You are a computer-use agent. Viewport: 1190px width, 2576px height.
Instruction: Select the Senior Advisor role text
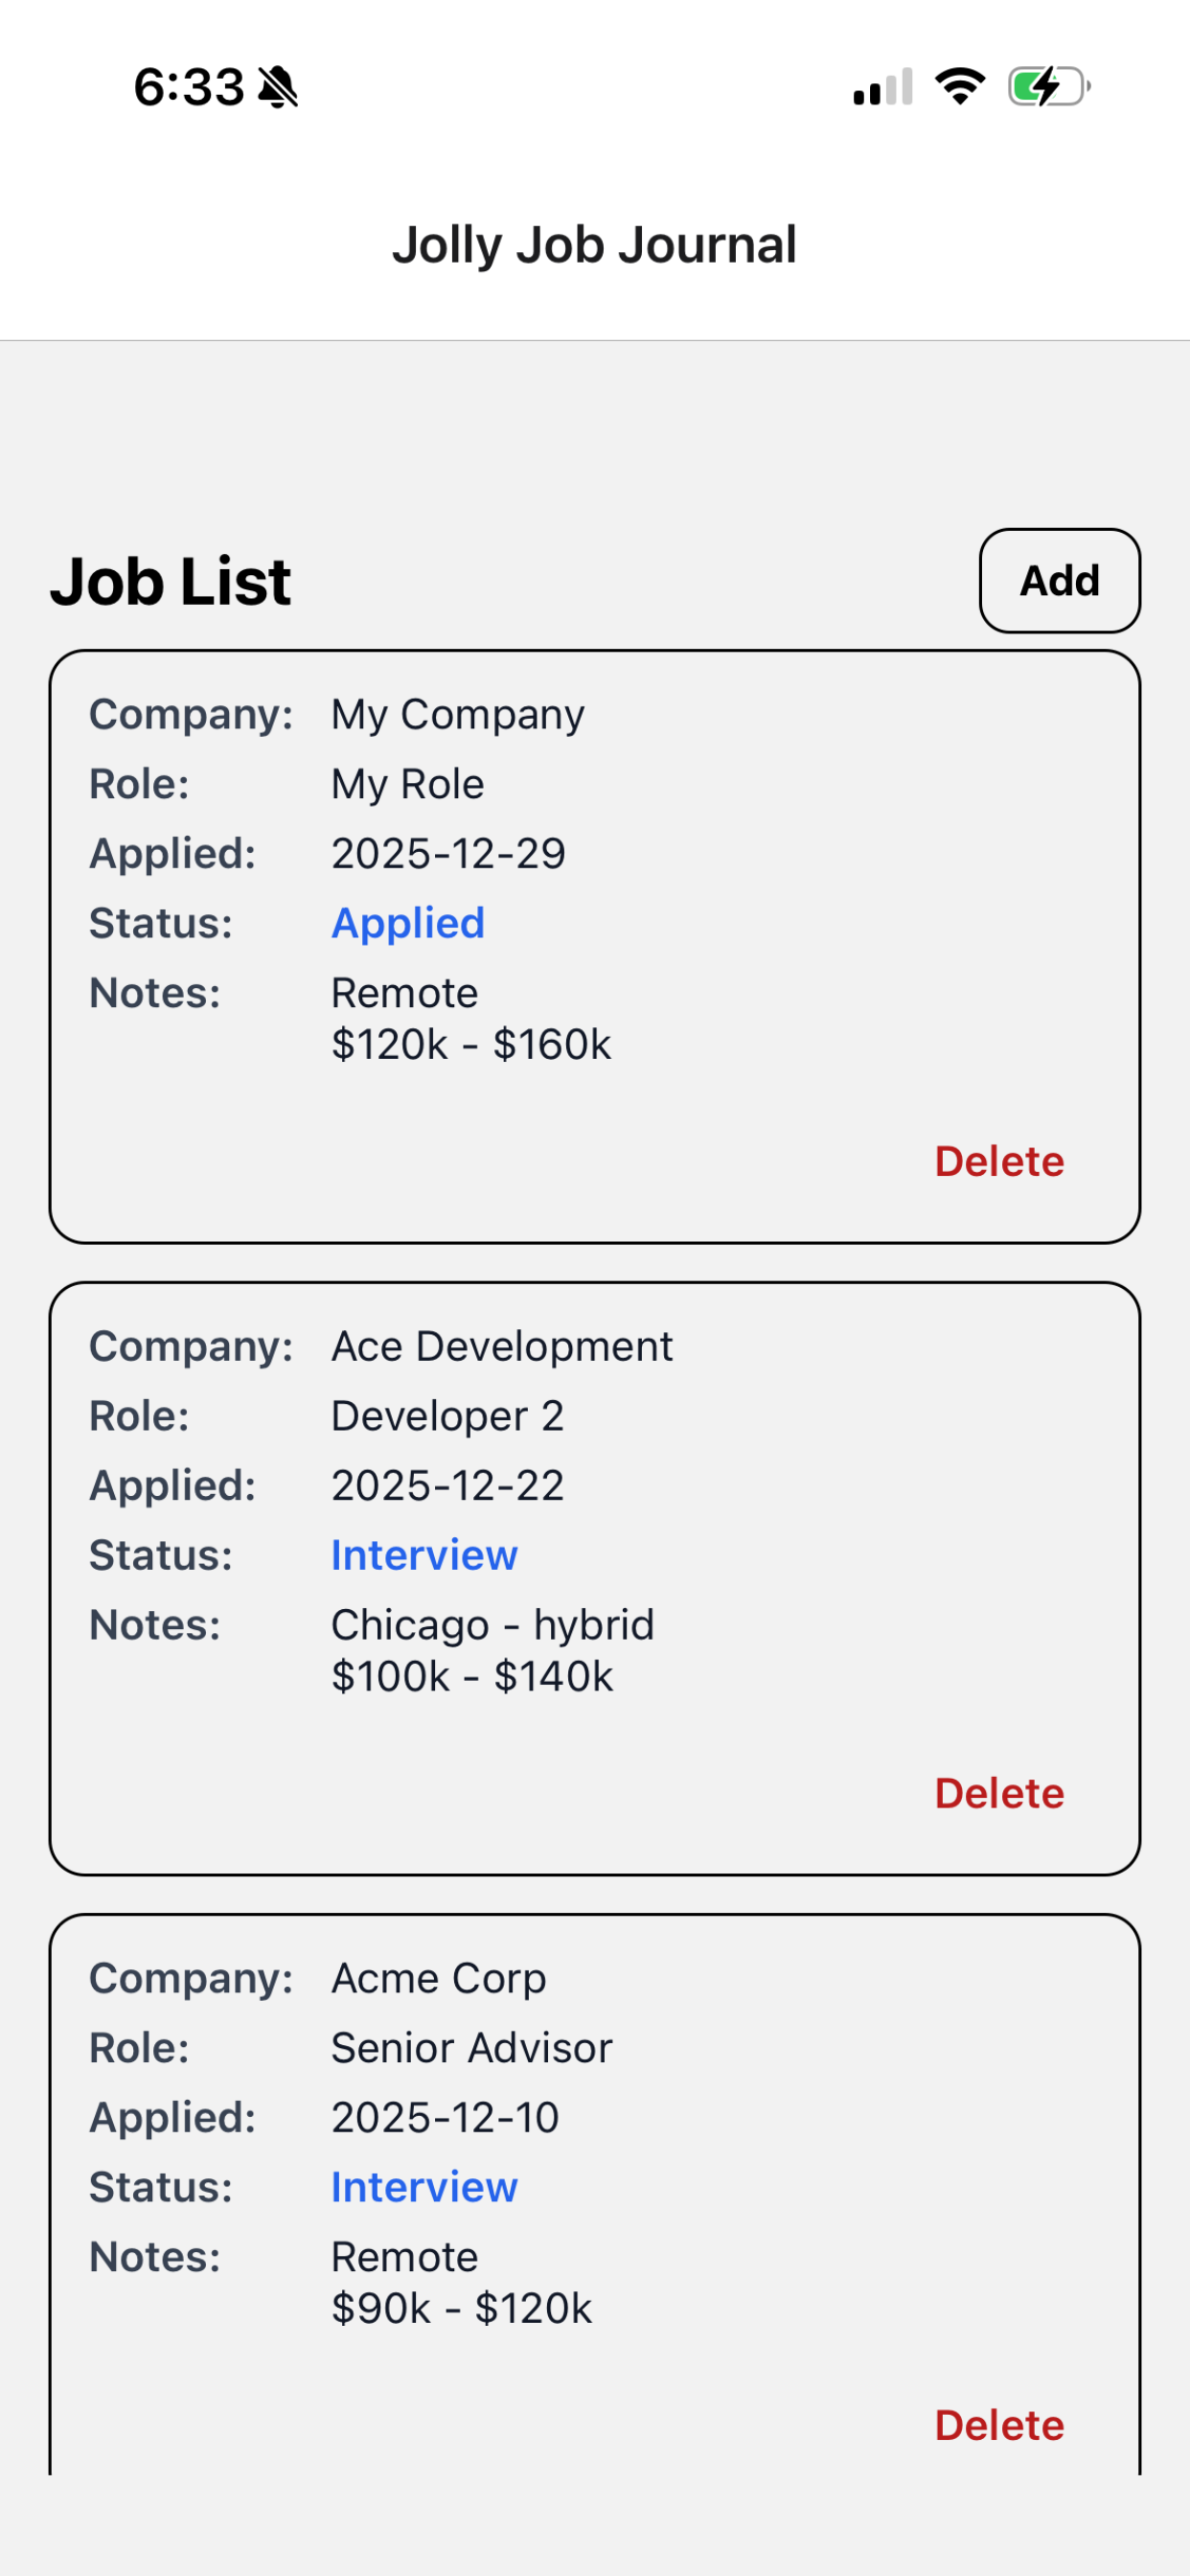point(471,2046)
